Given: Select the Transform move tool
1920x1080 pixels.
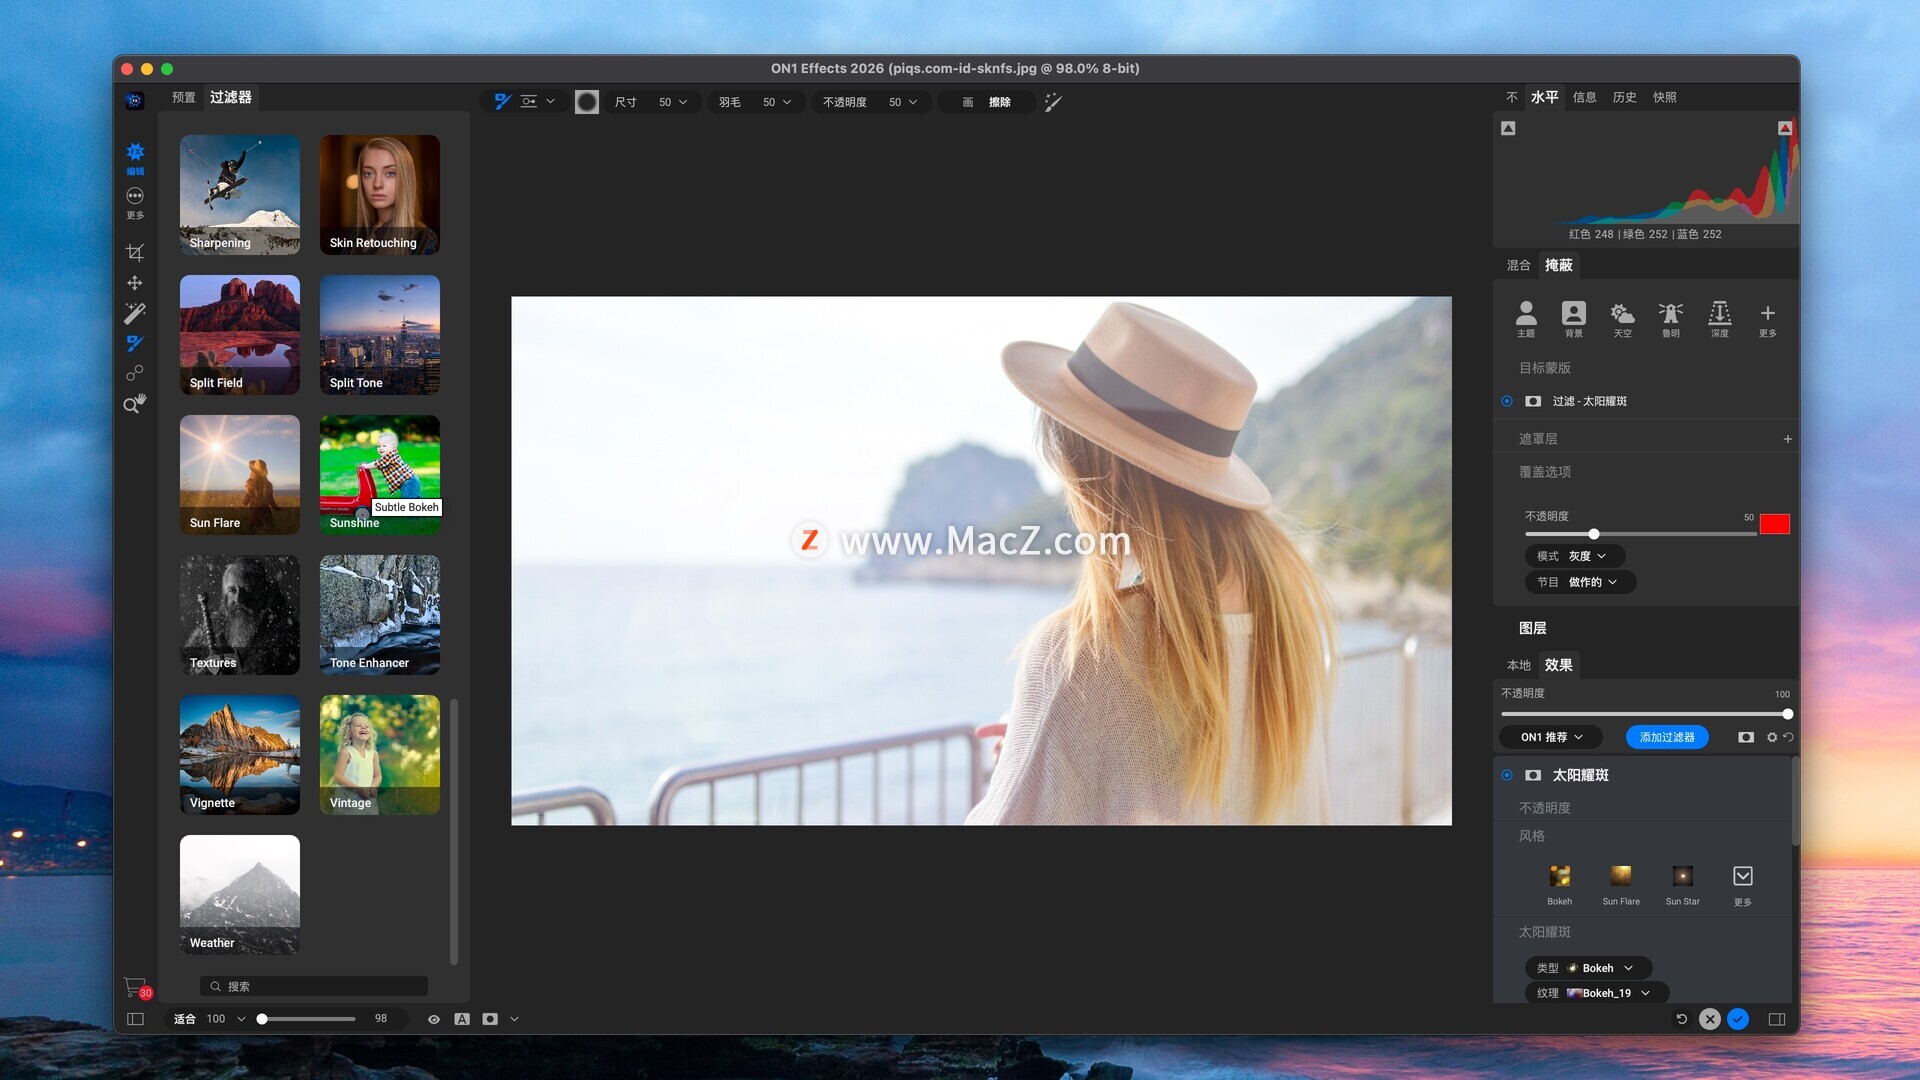Looking at the screenshot, I should point(135,283).
